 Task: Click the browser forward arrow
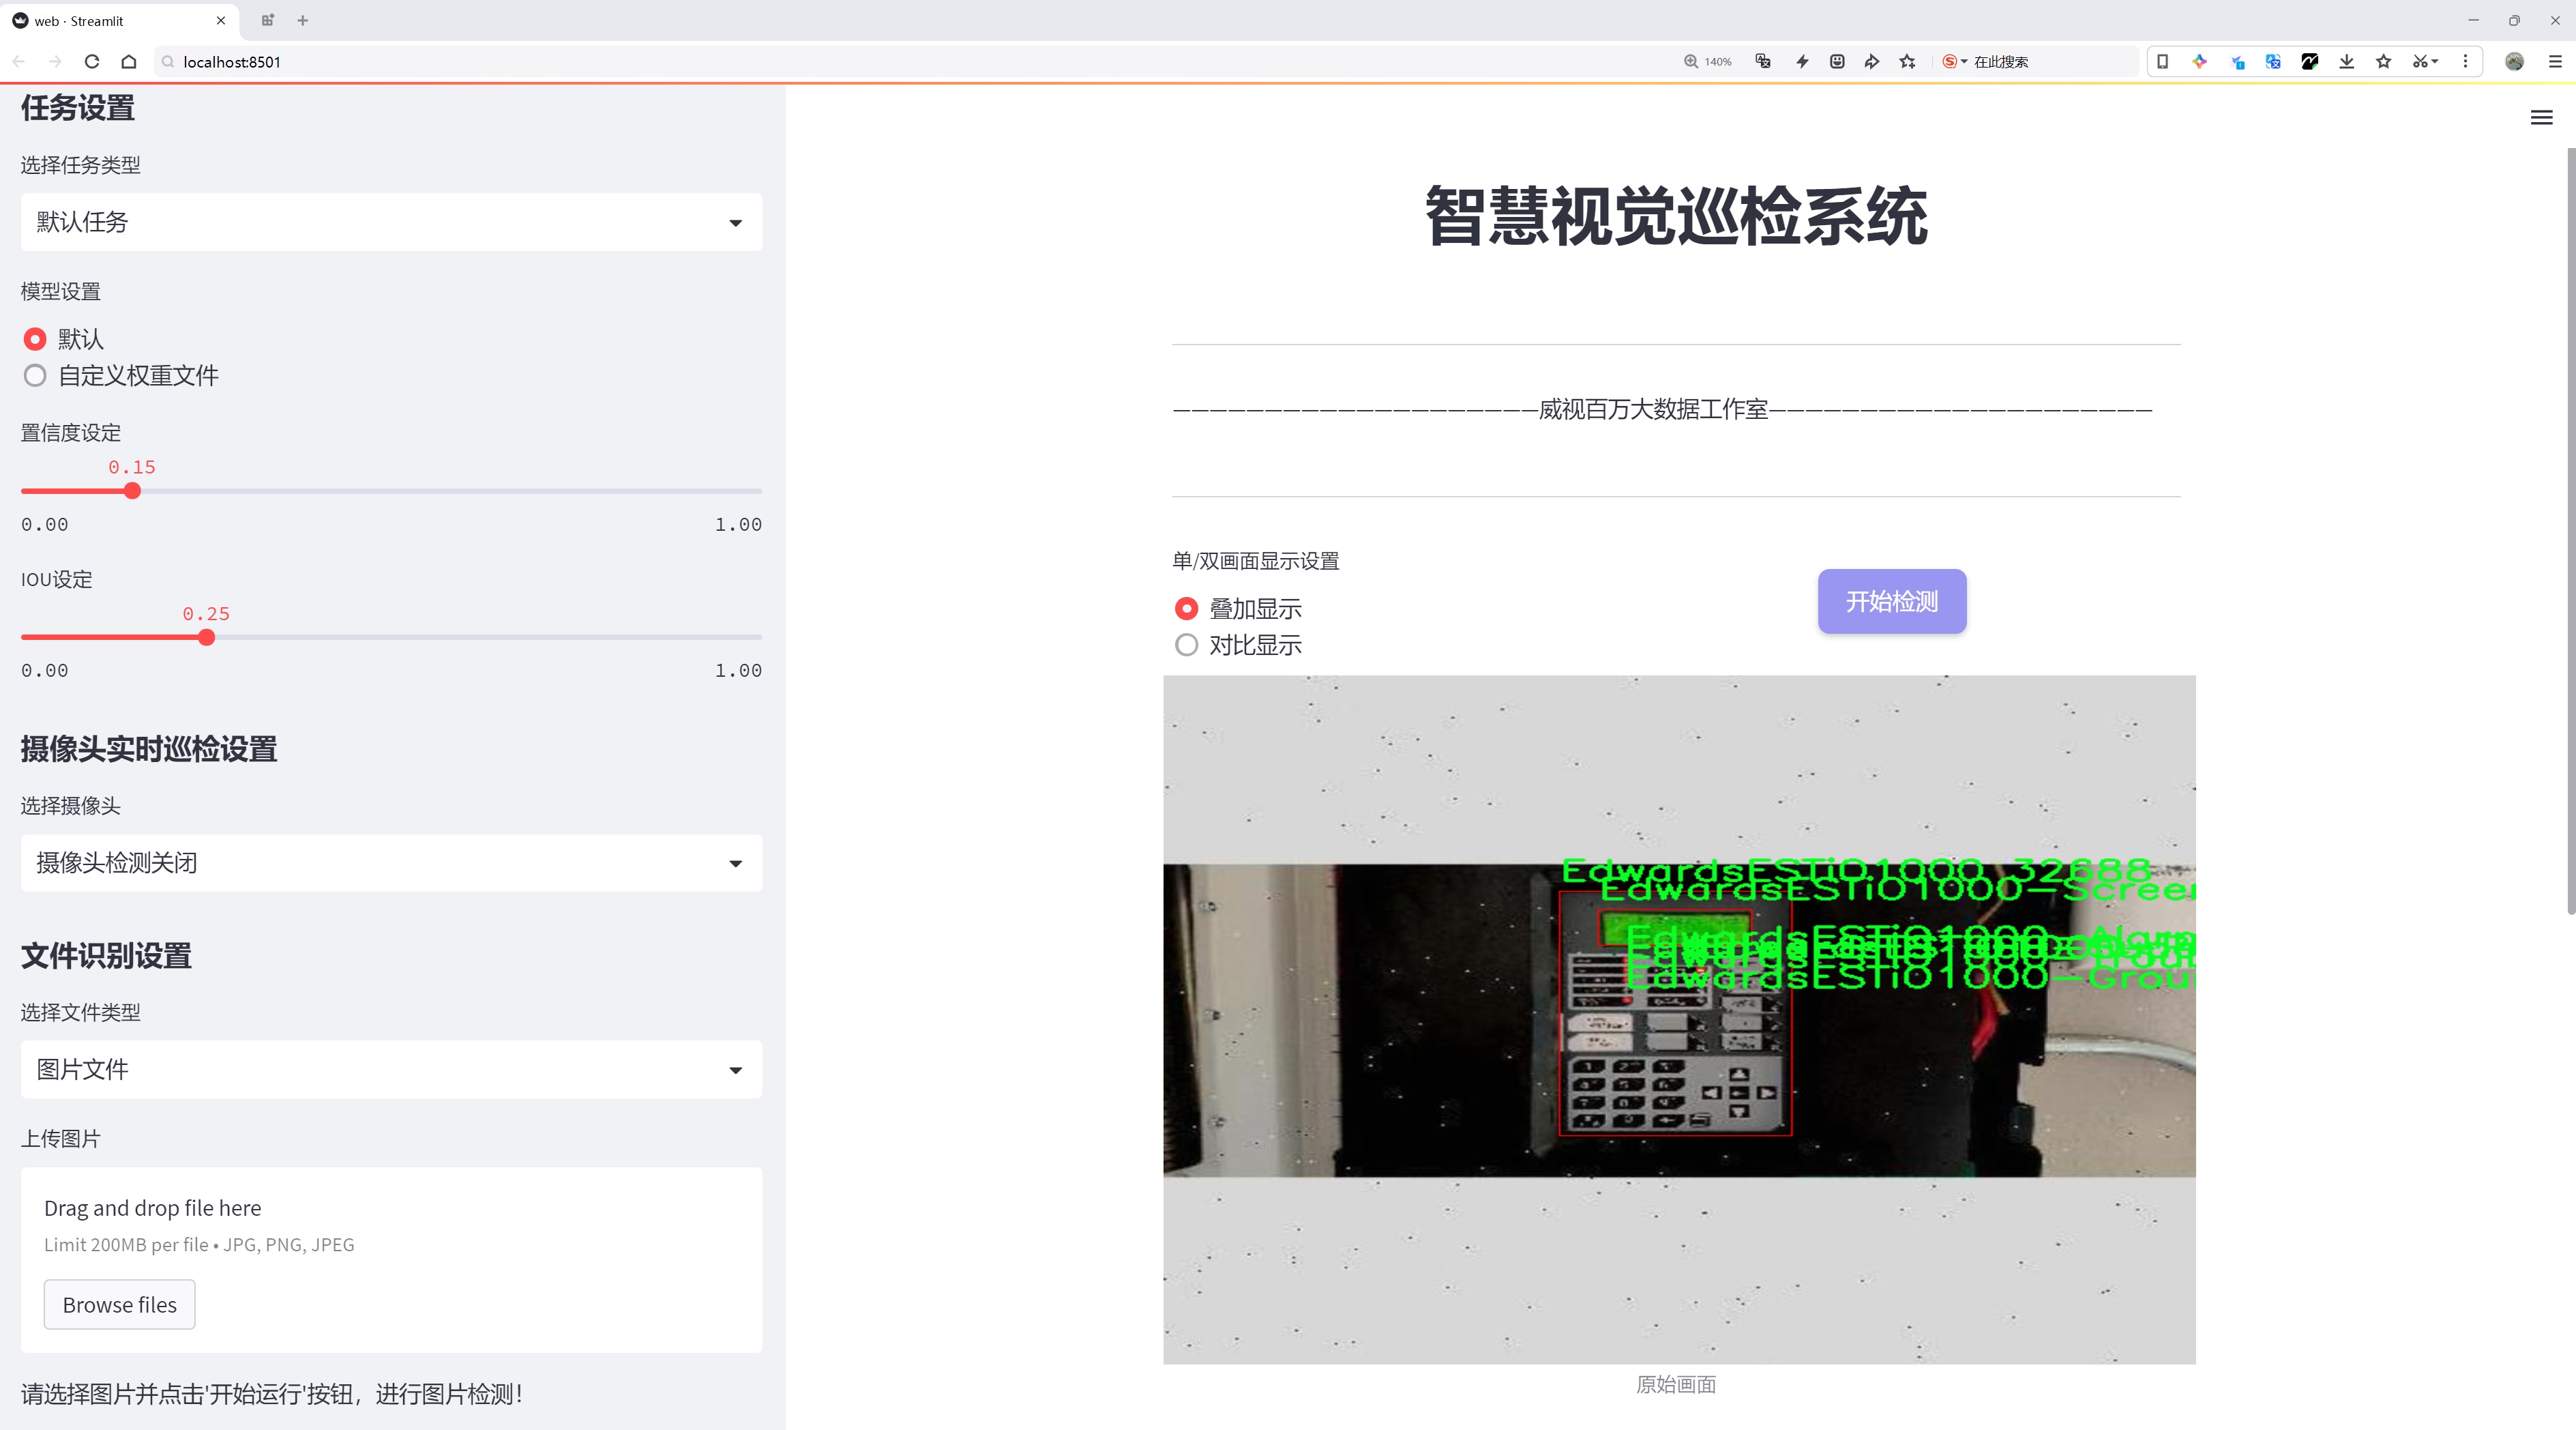(x=55, y=61)
